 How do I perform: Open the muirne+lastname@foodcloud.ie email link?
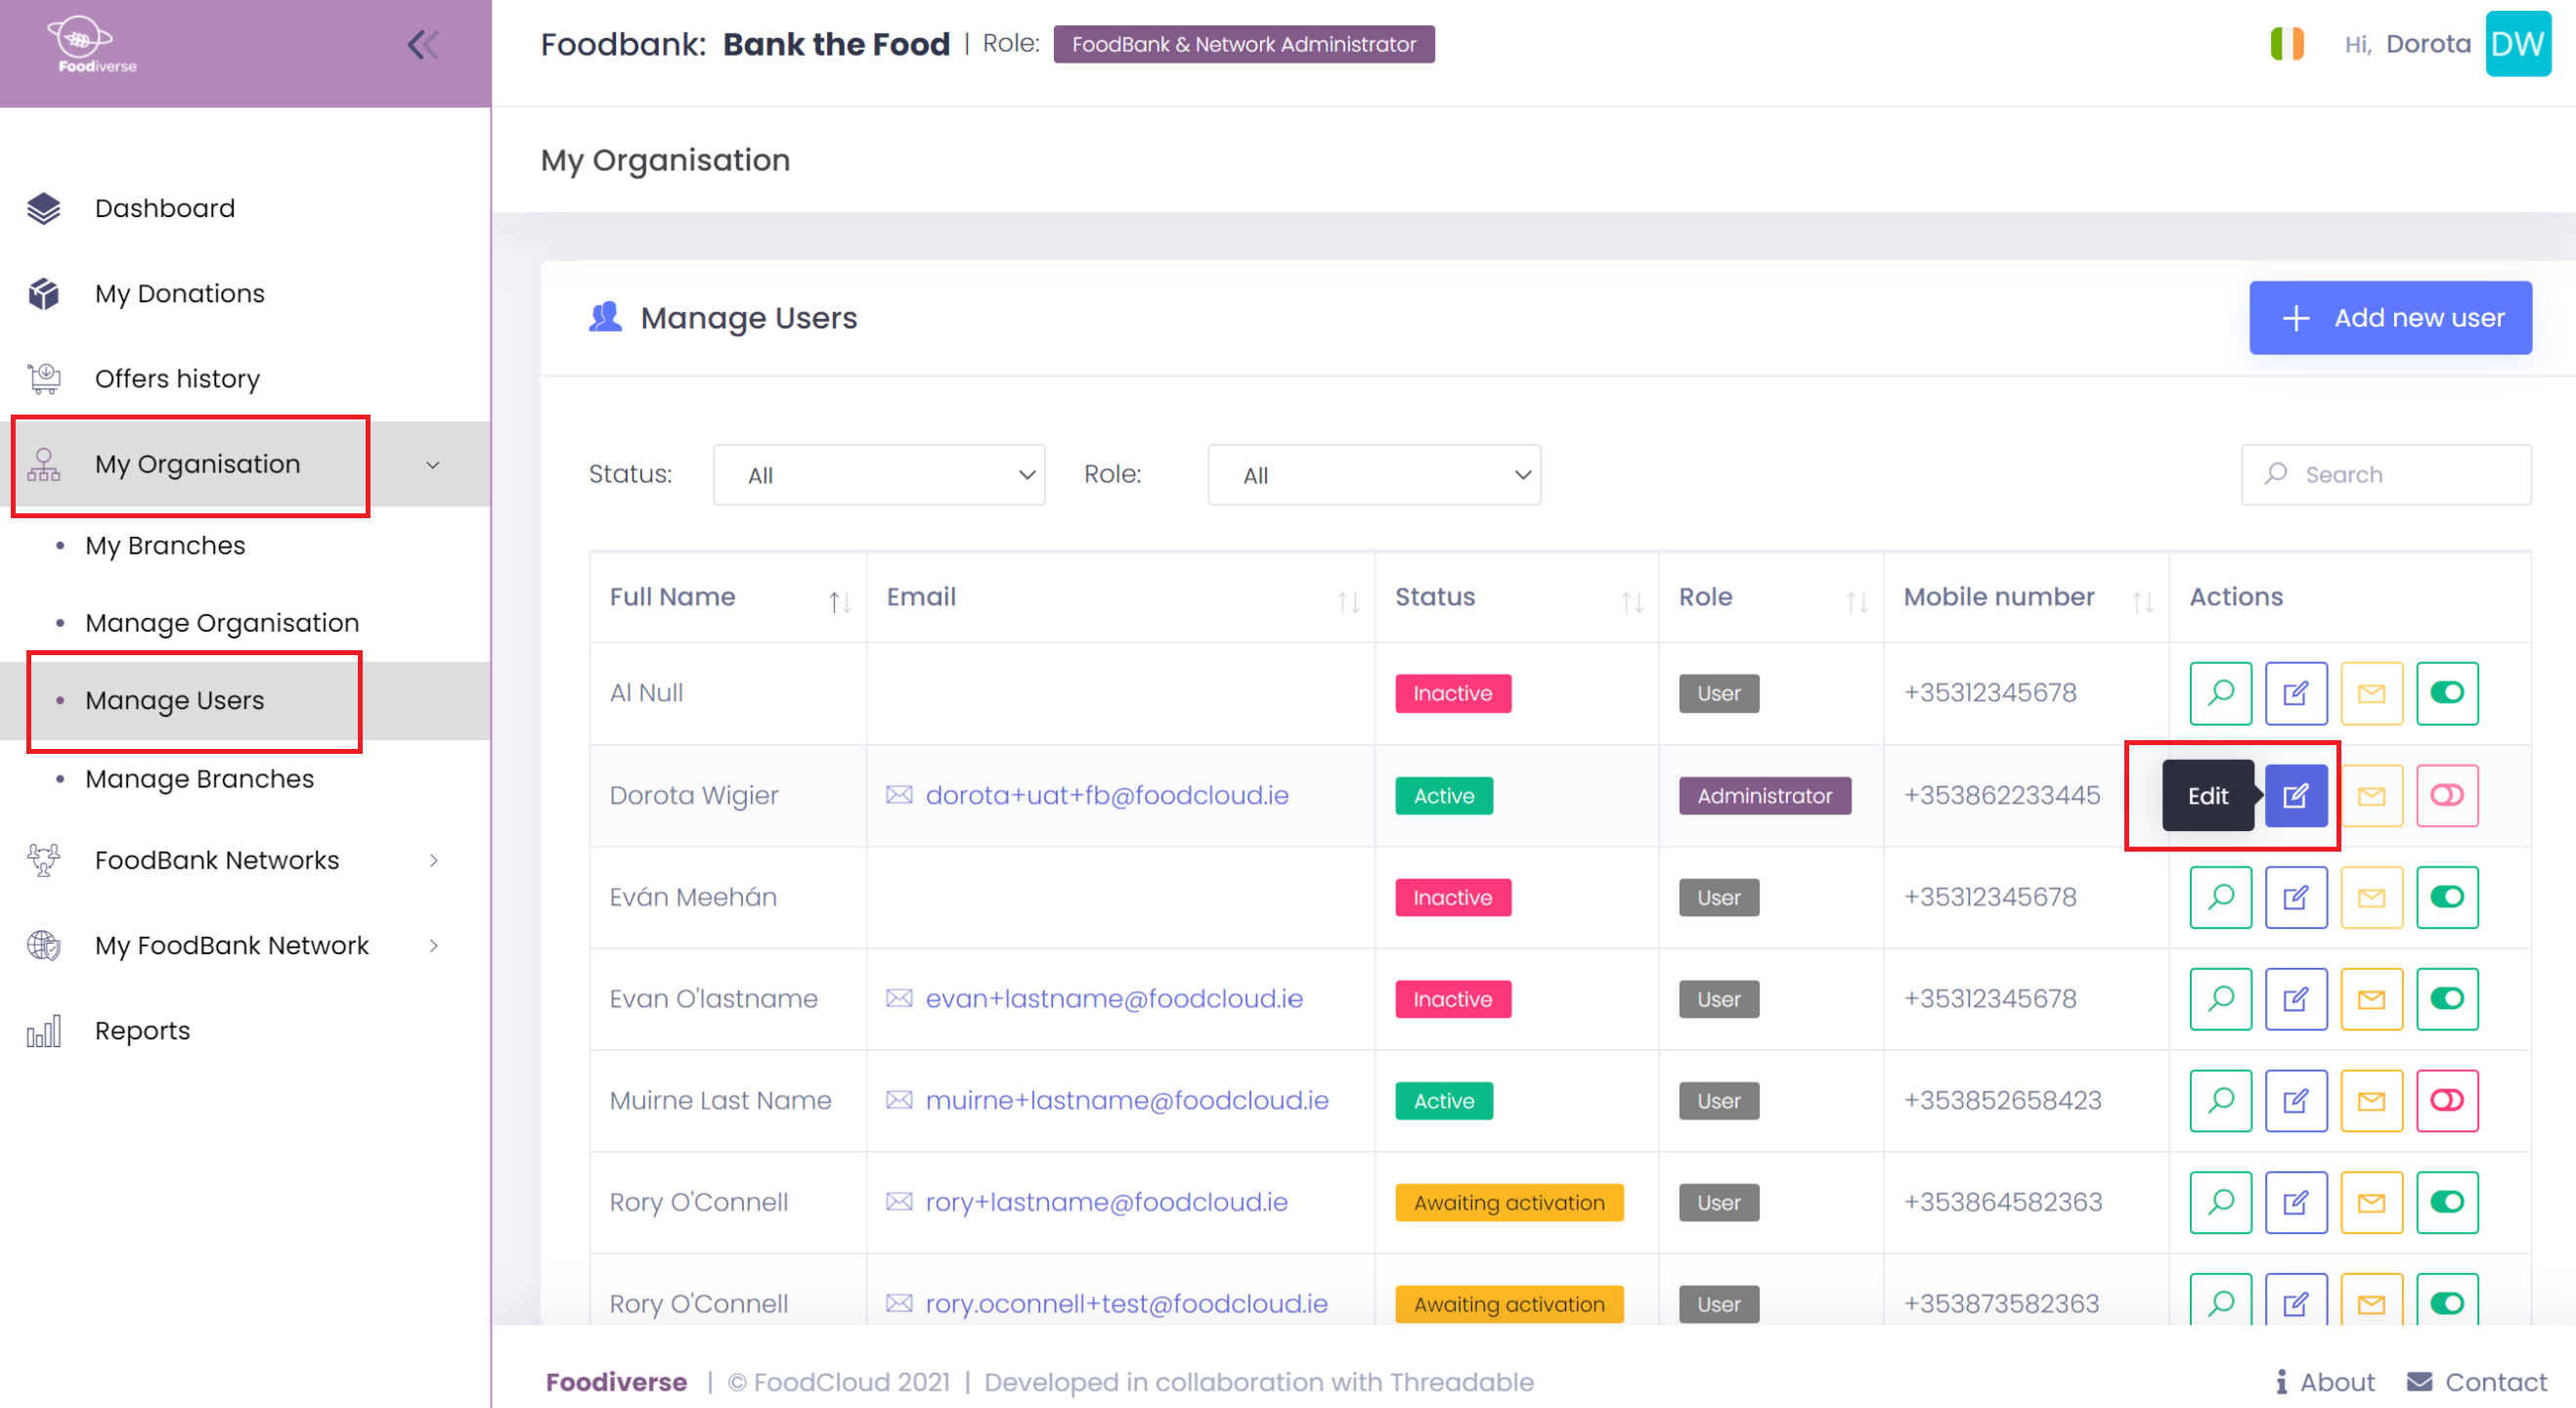(1126, 1100)
